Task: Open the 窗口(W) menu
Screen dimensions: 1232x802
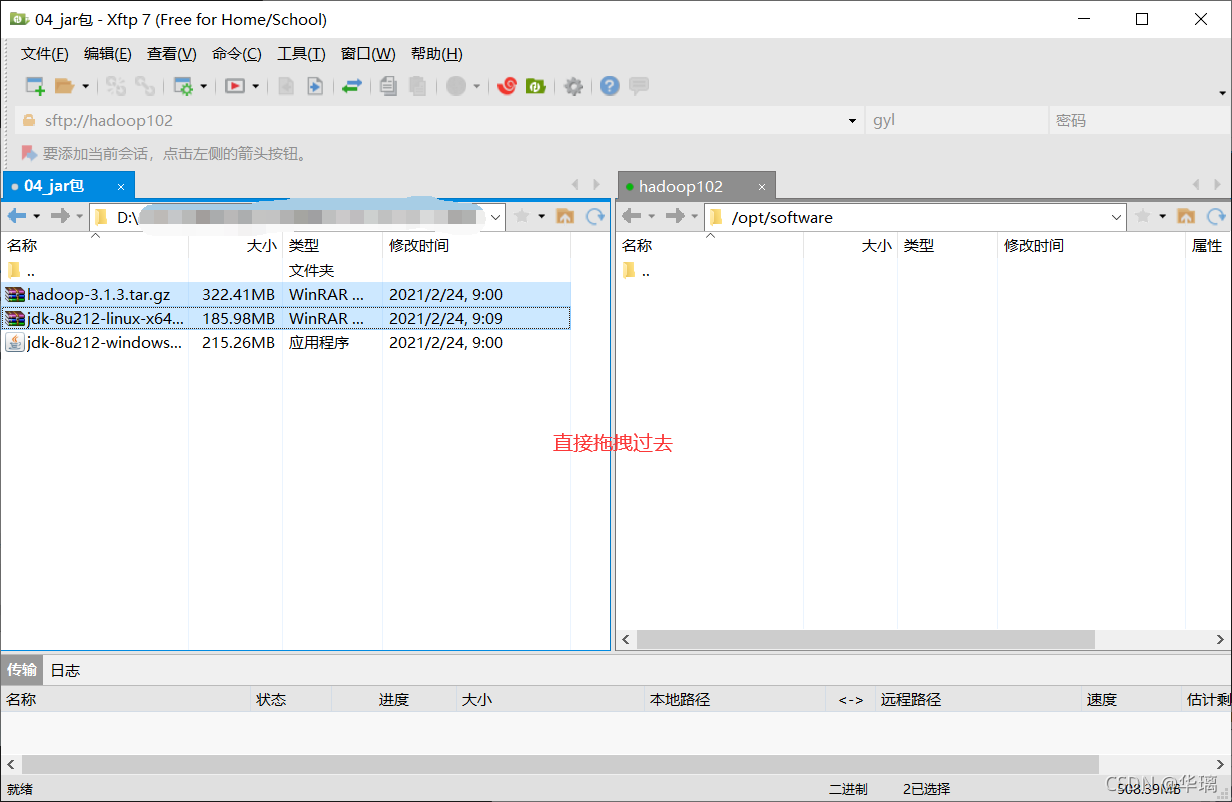Action: click(368, 54)
